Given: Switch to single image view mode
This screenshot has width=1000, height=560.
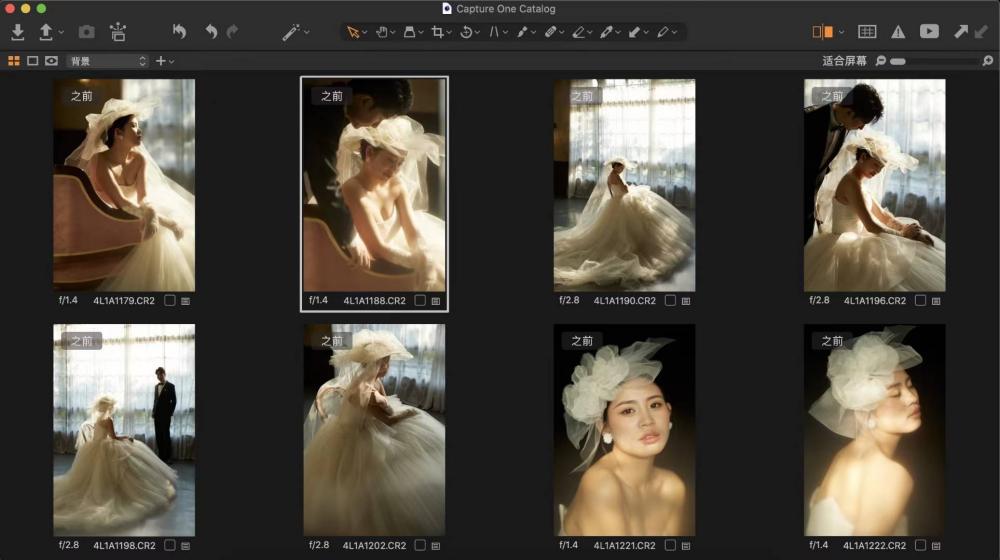Looking at the screenshot, I should (x=32, y=61).
